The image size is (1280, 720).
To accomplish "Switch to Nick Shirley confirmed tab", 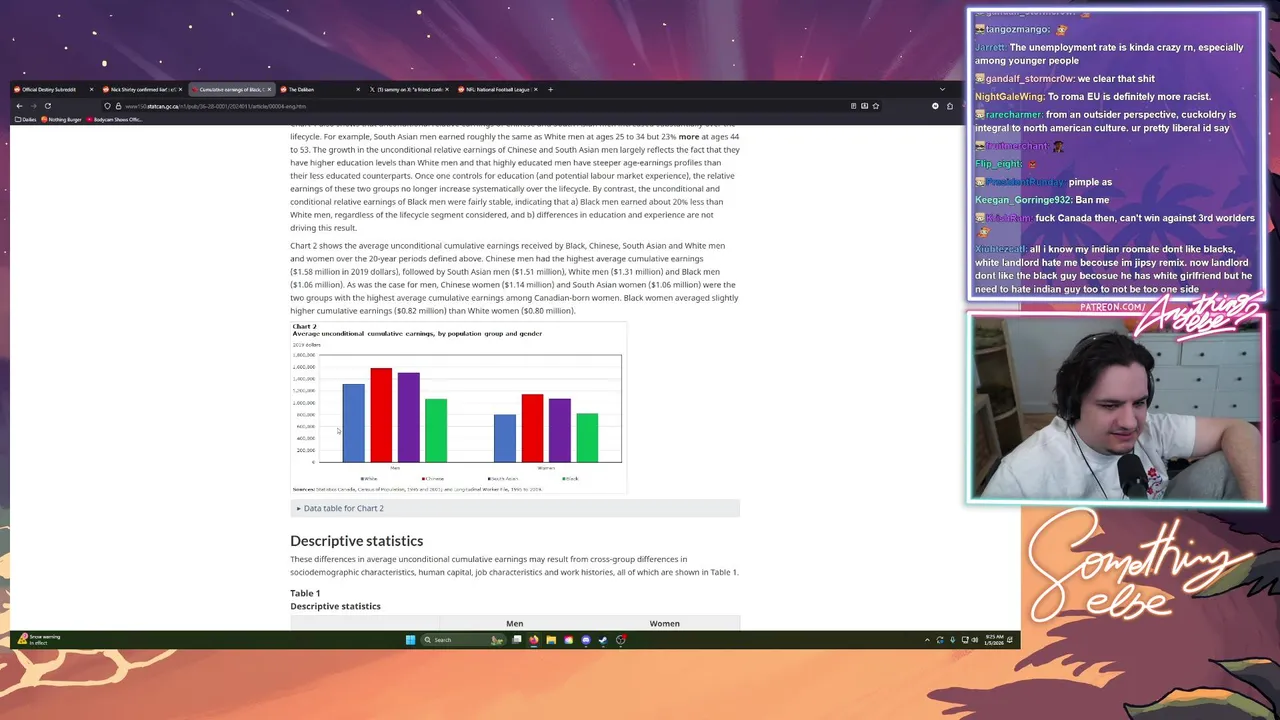I will coord(143,89).
